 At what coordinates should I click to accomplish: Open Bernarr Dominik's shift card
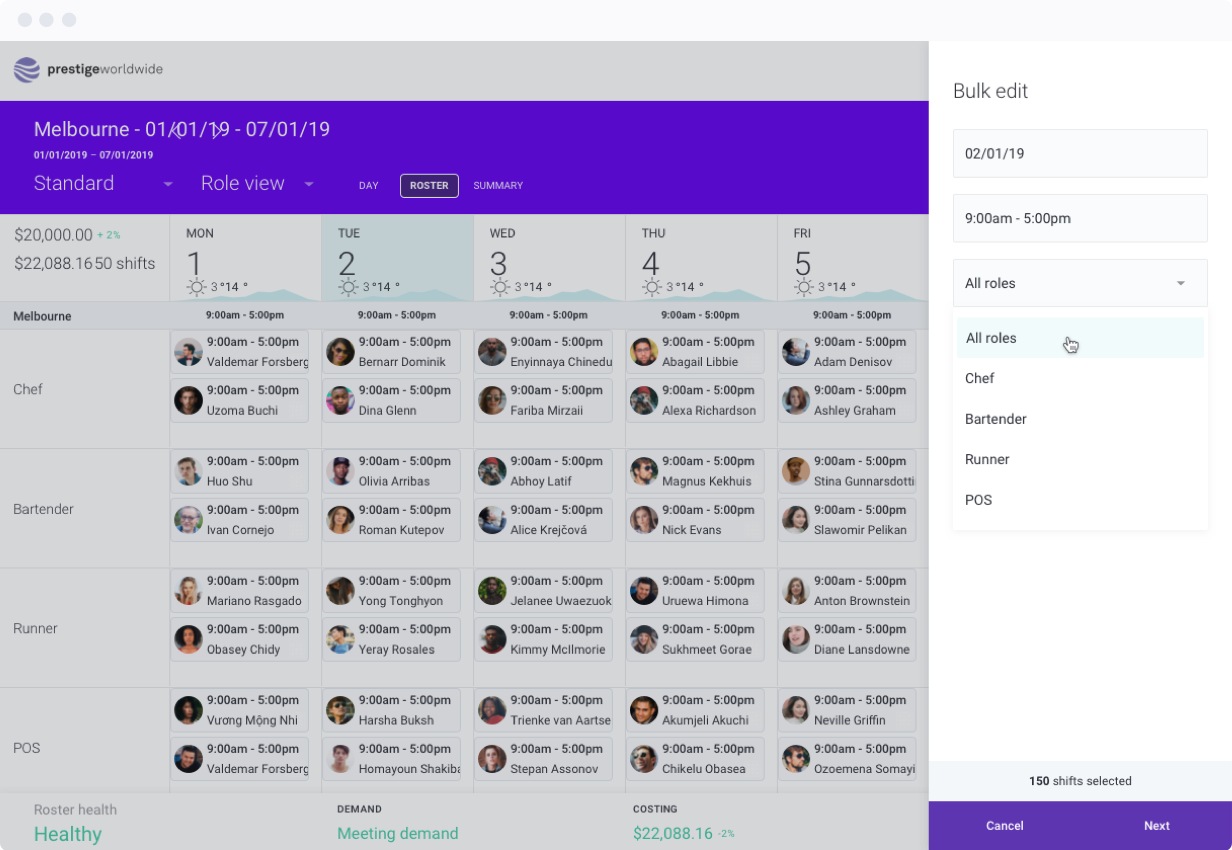tap(392, 352)
